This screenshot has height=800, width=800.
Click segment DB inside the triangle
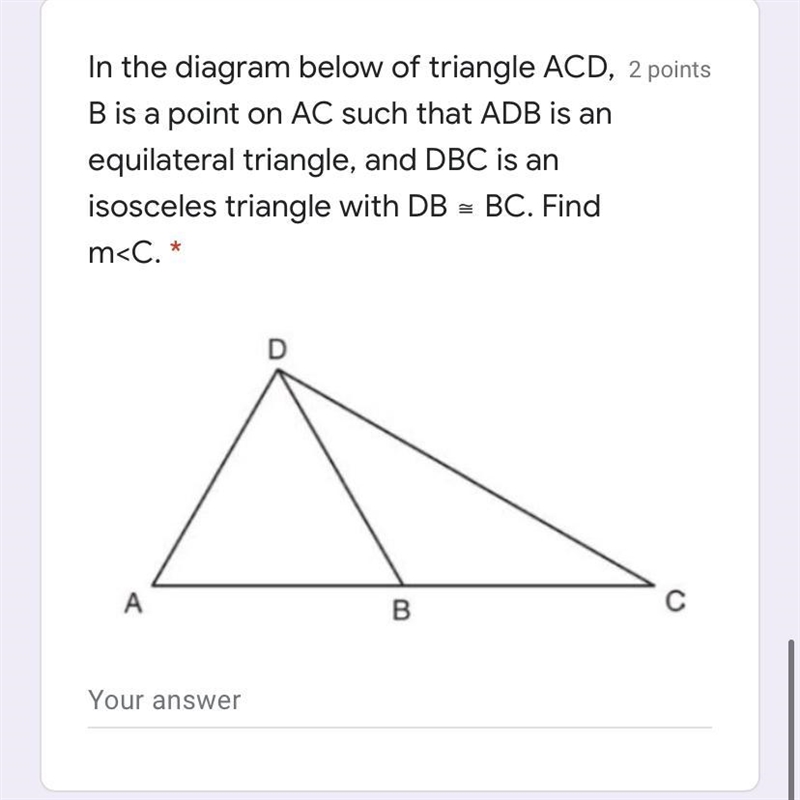340,478
